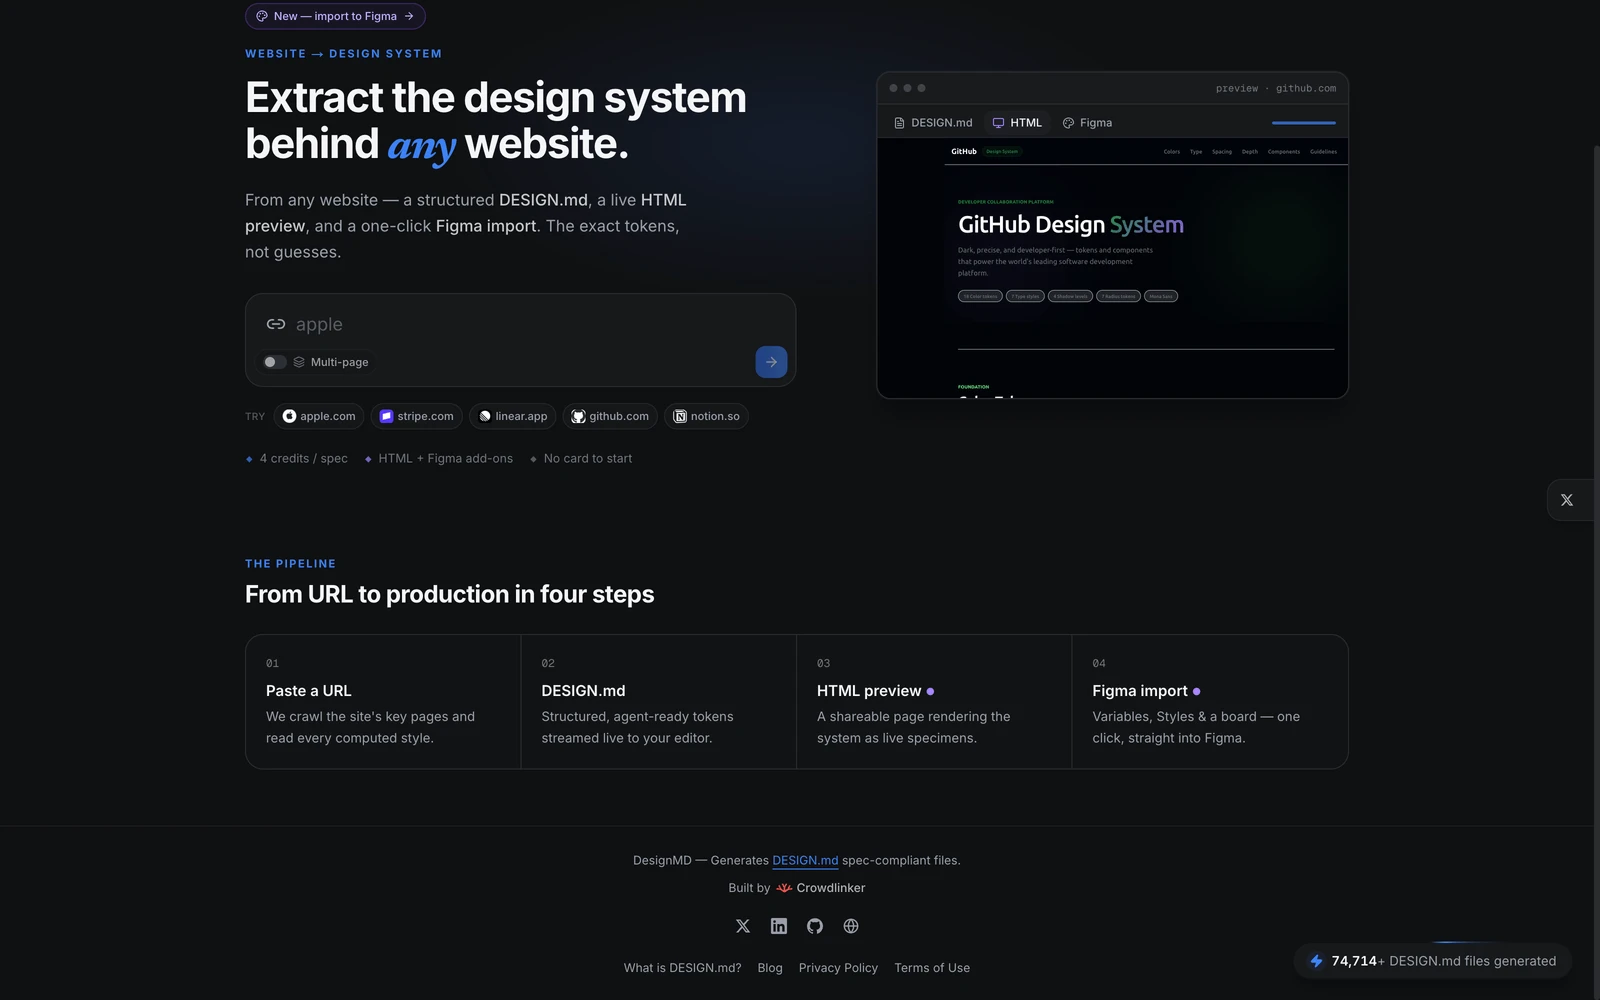Screen dimensions: 1600x1000
Task: Click the 'WEBSITE → DESIGN SYSTEM' label
Action: [x=343, y=54]
